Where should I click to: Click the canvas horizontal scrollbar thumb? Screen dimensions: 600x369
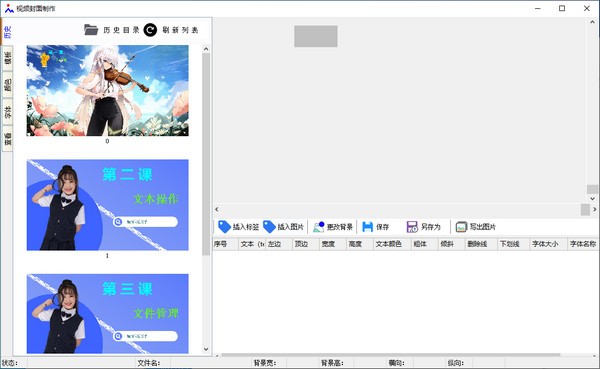pyautogui.click(x=585, y=209)
